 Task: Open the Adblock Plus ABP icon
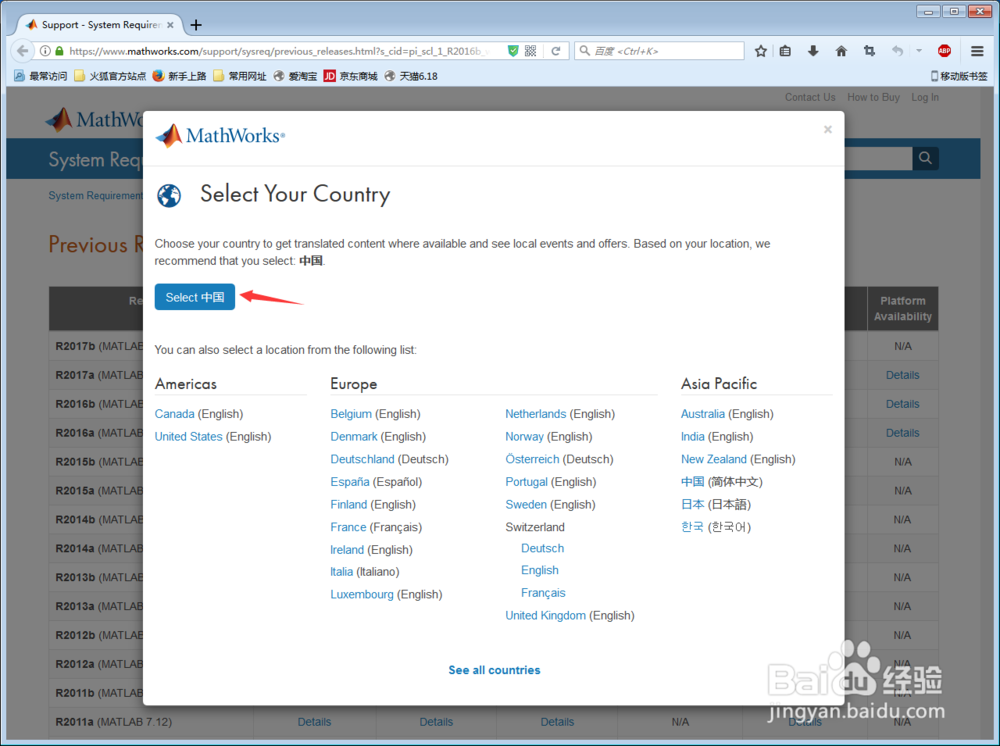pos(945,51)
